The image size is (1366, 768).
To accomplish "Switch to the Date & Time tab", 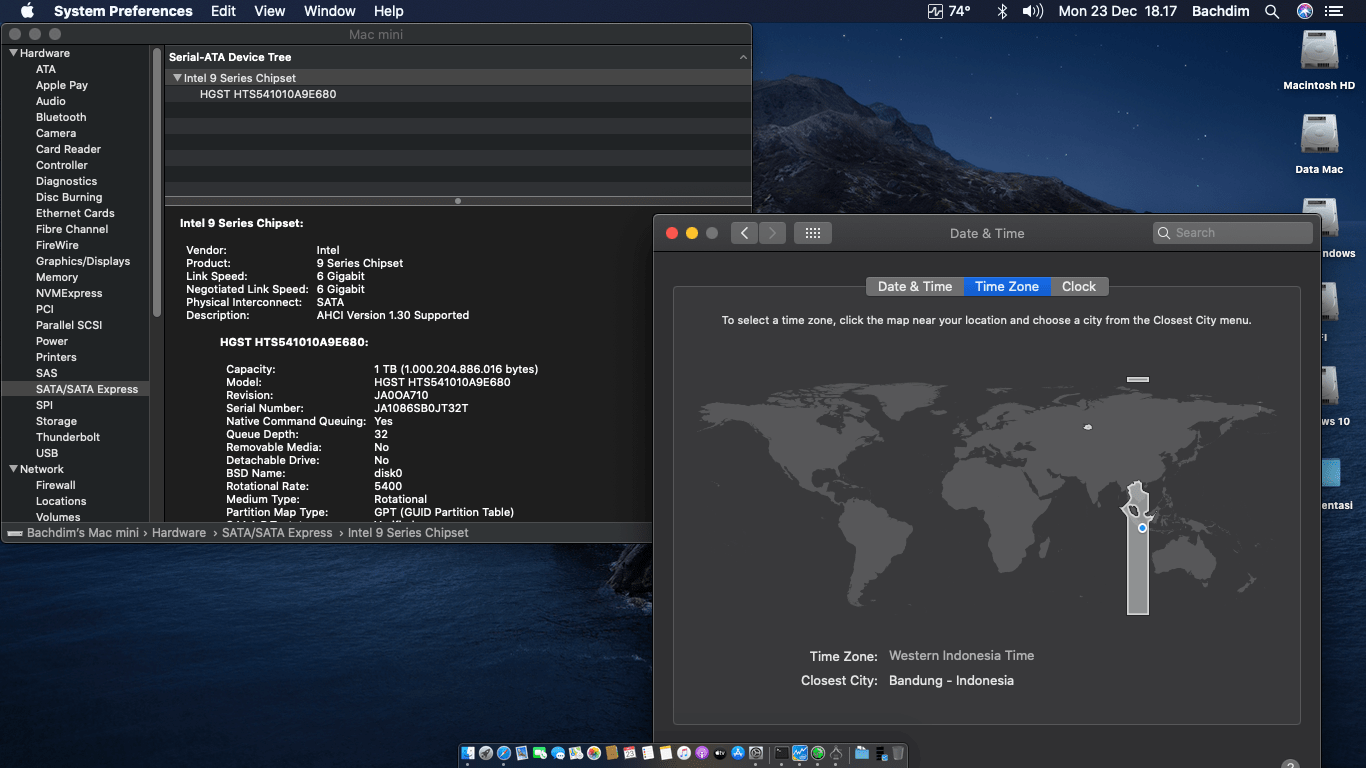I will point(914,286).
